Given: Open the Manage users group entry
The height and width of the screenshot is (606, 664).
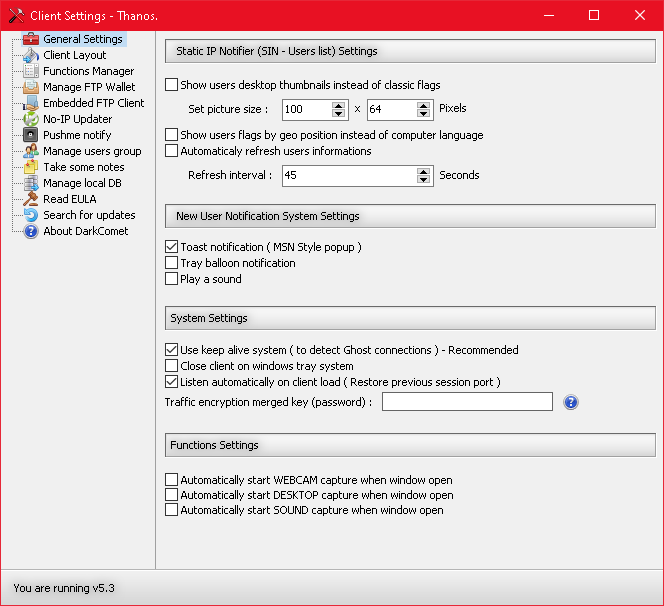Looking at the screenshot, I should point(92,151).
